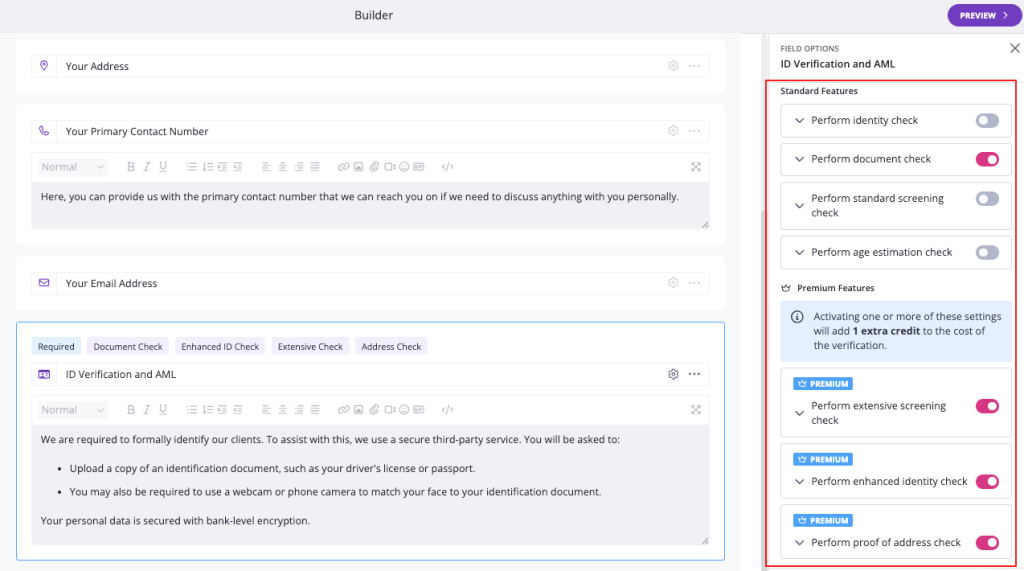This screenshot has width=1024, height=571.
Task: Click the Preview button
Action: (x=984, y=16)
